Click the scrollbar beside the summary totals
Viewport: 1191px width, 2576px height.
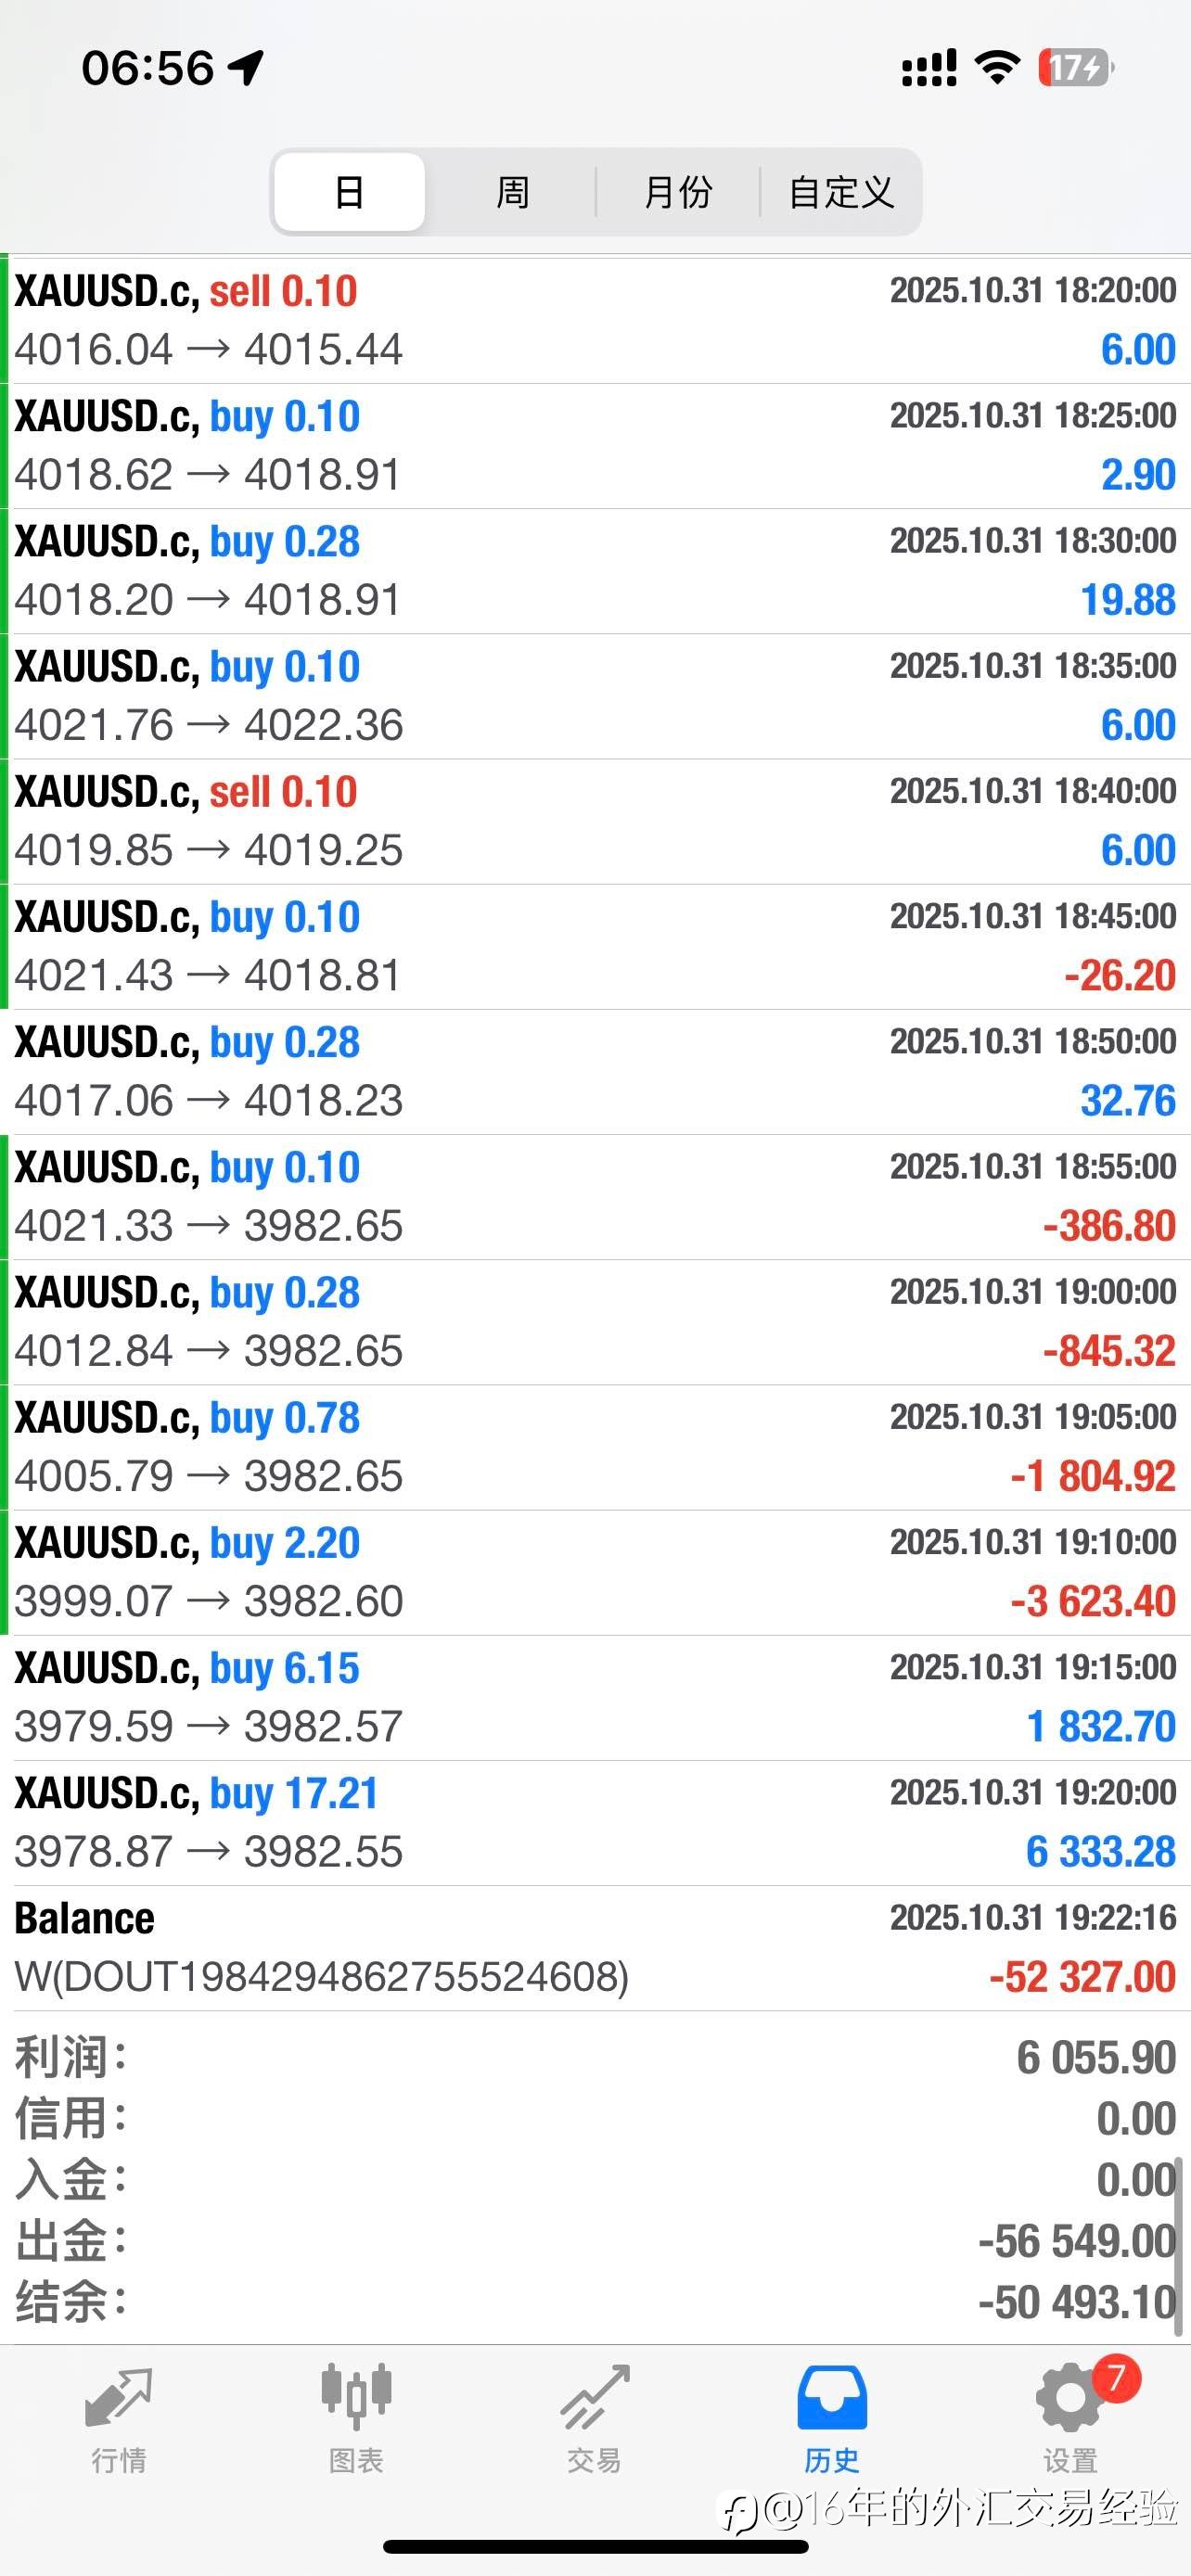pos(1178,2246)
